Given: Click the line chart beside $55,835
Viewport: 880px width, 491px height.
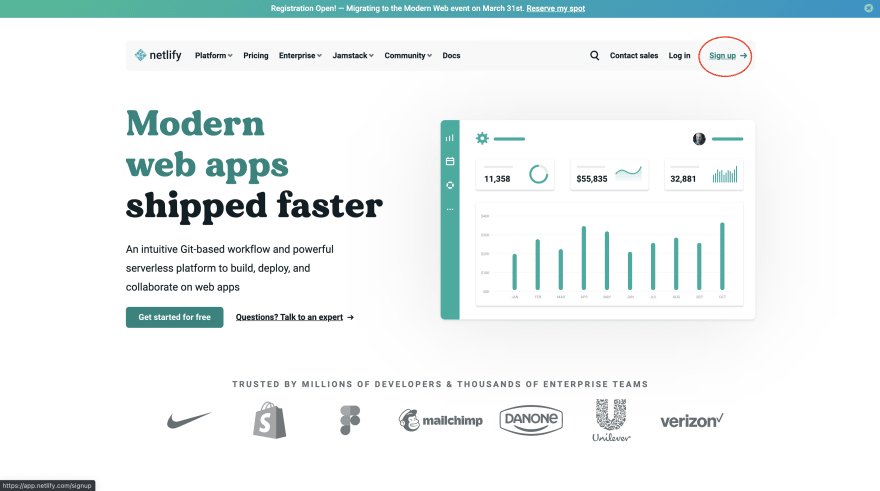Looking at the screenshot, I should (628, 173).
